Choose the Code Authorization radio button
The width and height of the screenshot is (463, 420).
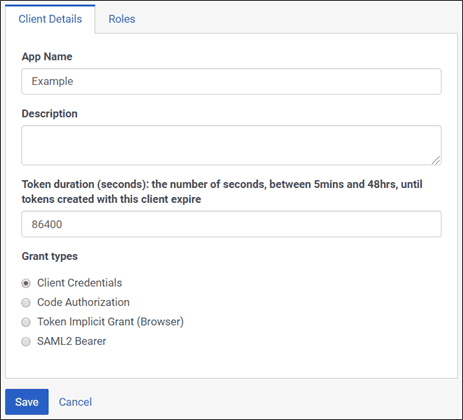pyautogui.click(x=26, y=303)
